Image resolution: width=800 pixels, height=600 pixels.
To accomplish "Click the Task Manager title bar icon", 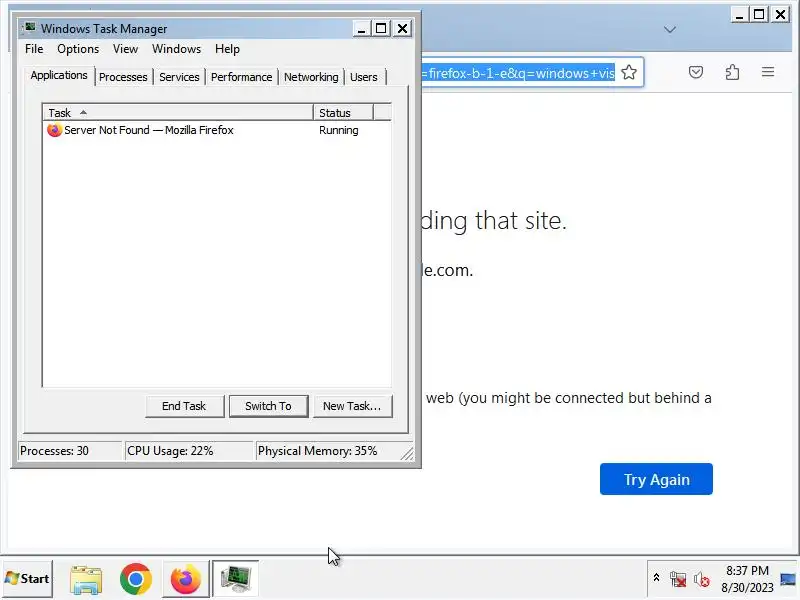I will pos(30,28).
